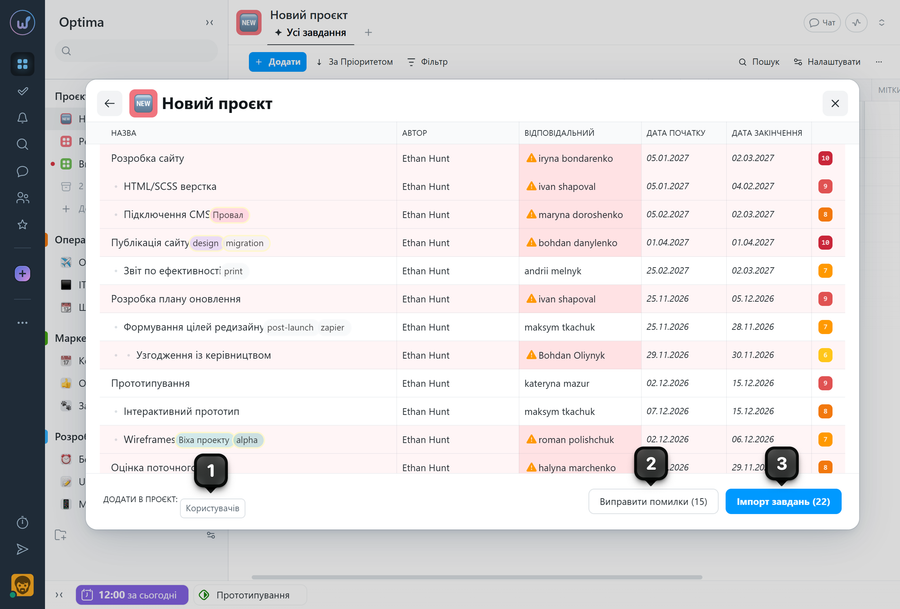Open the three-dots more menu in sidebar
This screenshot has height=609, width=900.
(22, 323)
